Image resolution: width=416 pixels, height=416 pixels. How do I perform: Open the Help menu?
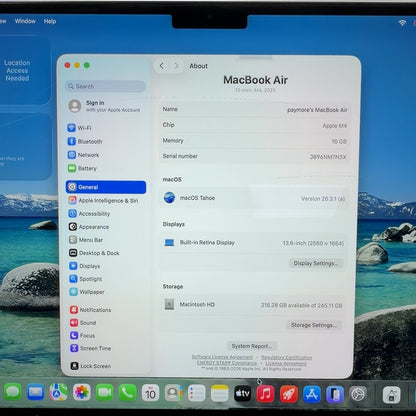50,21
